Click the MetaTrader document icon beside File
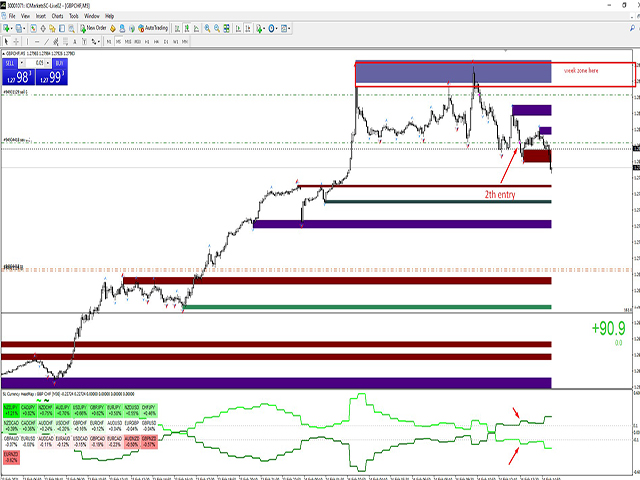This screenshot has width=640, height=480. pyautogui.click(x=4, y=16)
